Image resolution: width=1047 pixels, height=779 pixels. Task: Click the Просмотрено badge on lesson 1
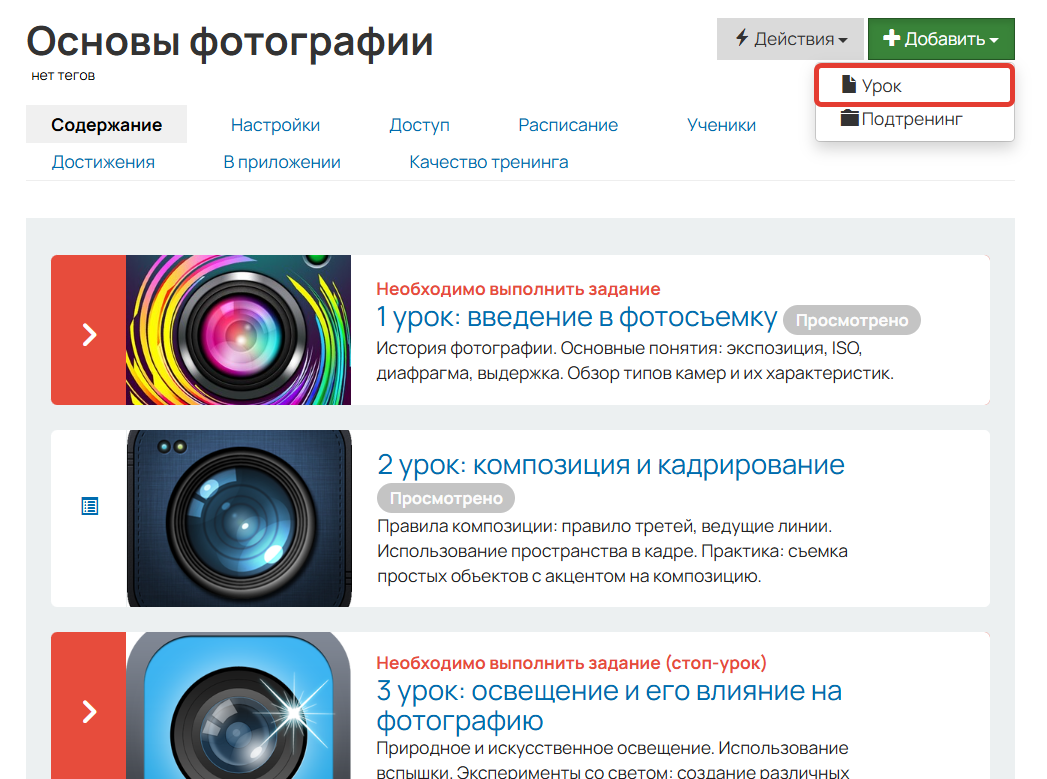click(x=852, y=320)
